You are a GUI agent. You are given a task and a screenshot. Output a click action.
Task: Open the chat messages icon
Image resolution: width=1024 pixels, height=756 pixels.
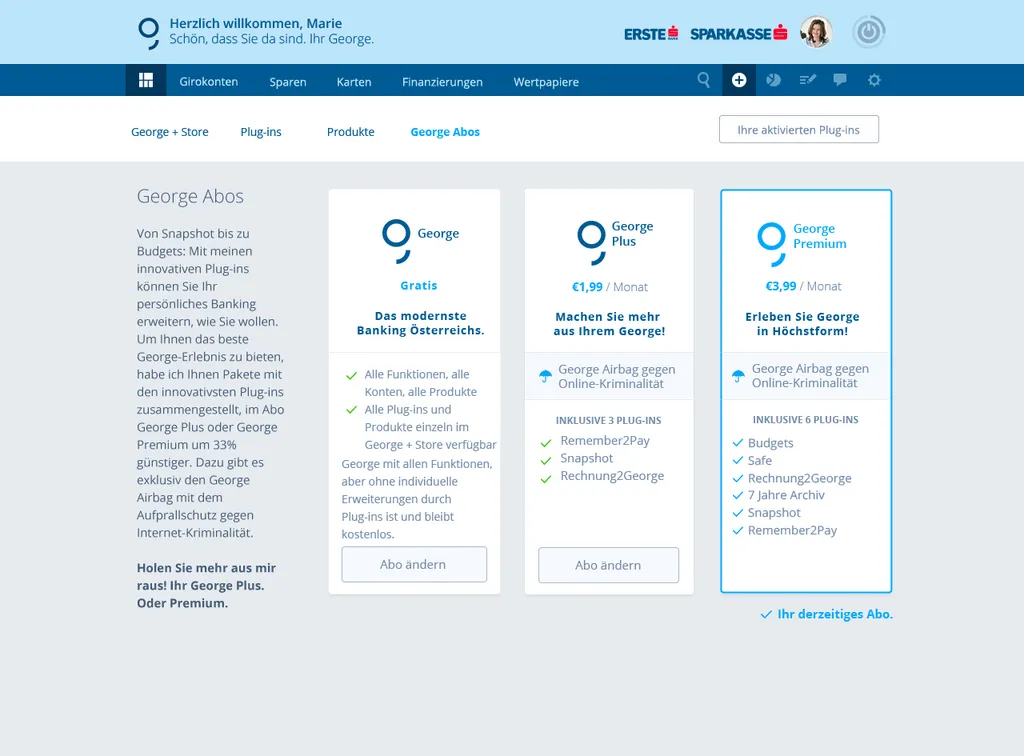click(x=840, y=80)
